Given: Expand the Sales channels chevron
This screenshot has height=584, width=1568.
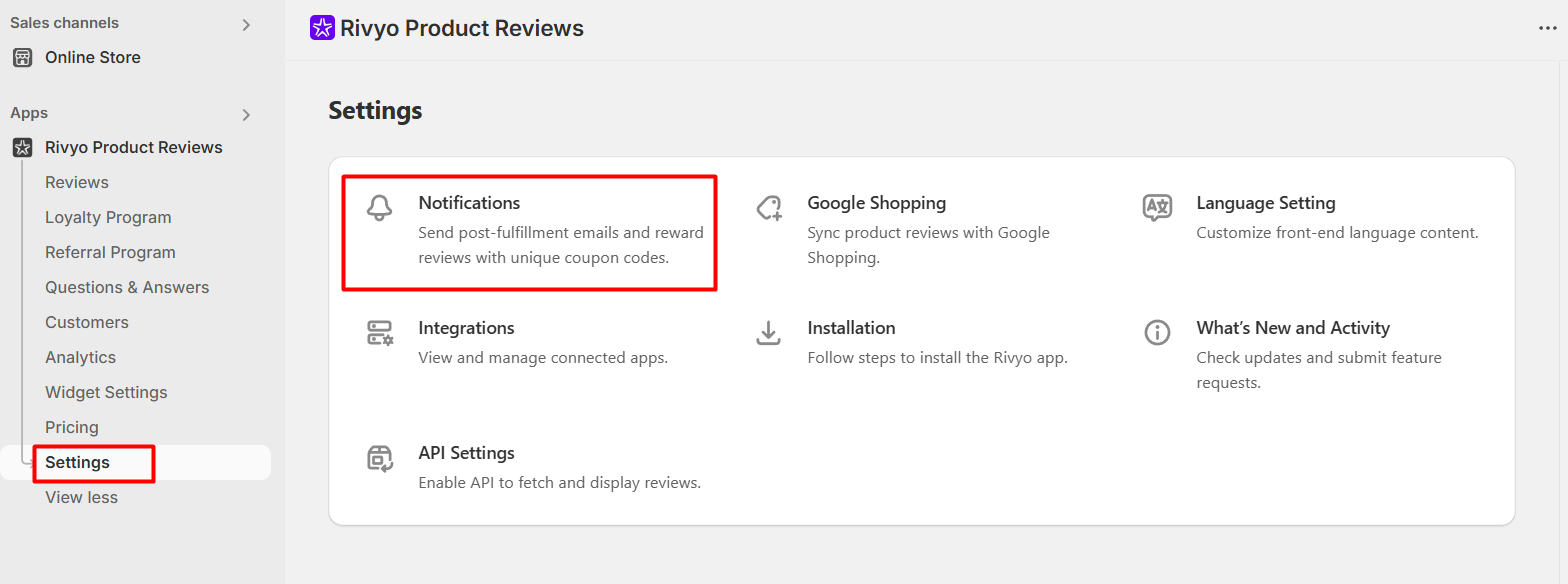Looking at the screenshot, I should pos(246,25).
